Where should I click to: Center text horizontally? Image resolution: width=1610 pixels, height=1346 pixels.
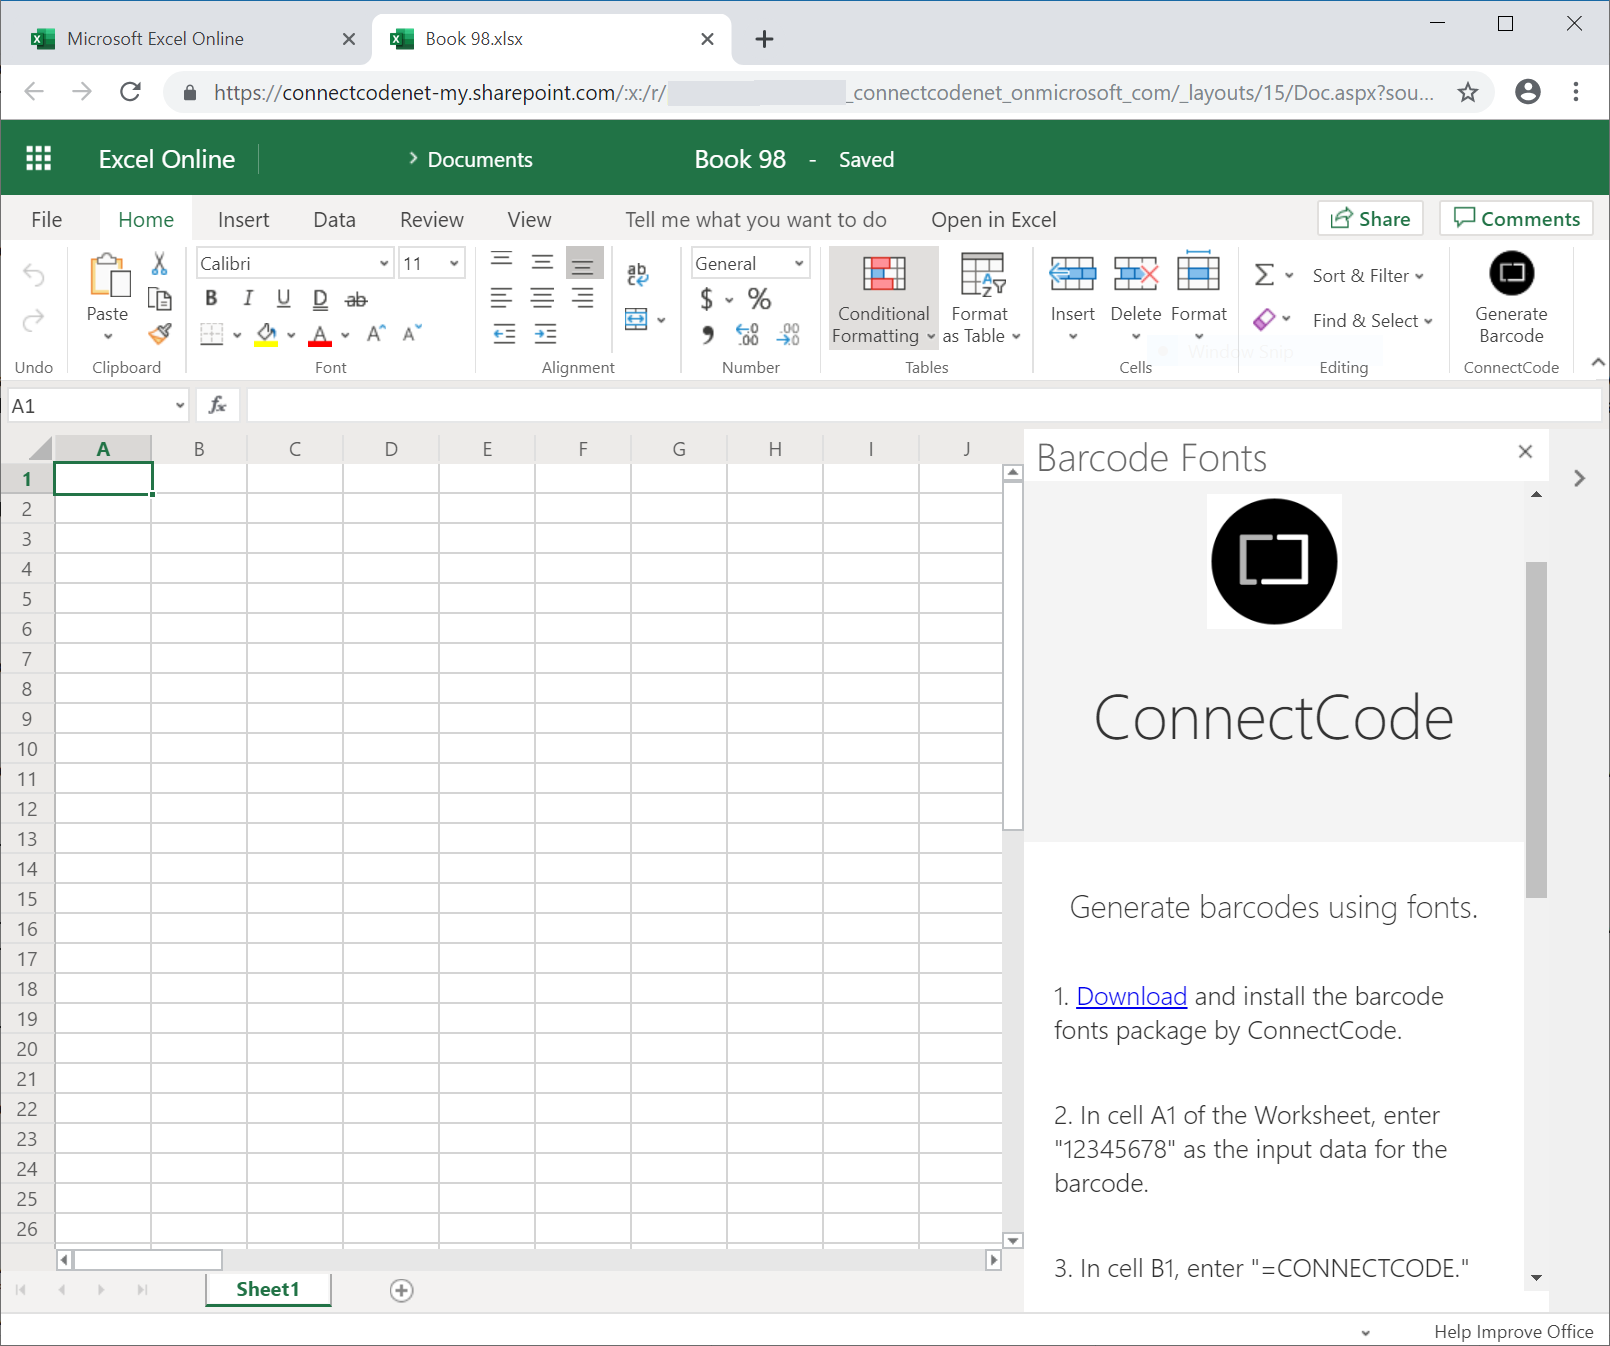542,298
